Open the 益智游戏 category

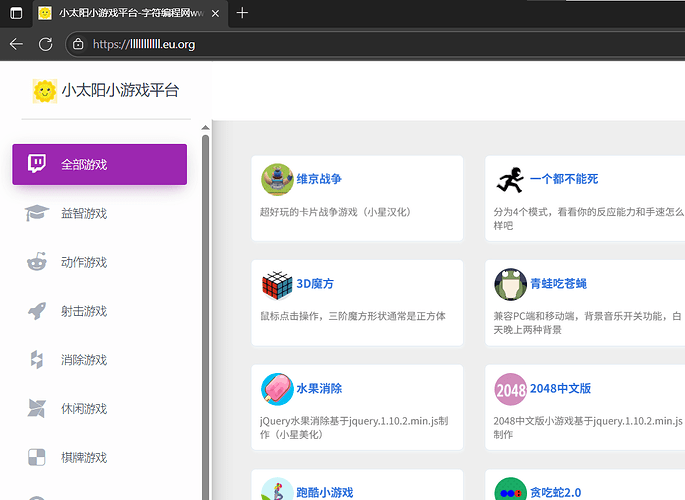[83, 213]
